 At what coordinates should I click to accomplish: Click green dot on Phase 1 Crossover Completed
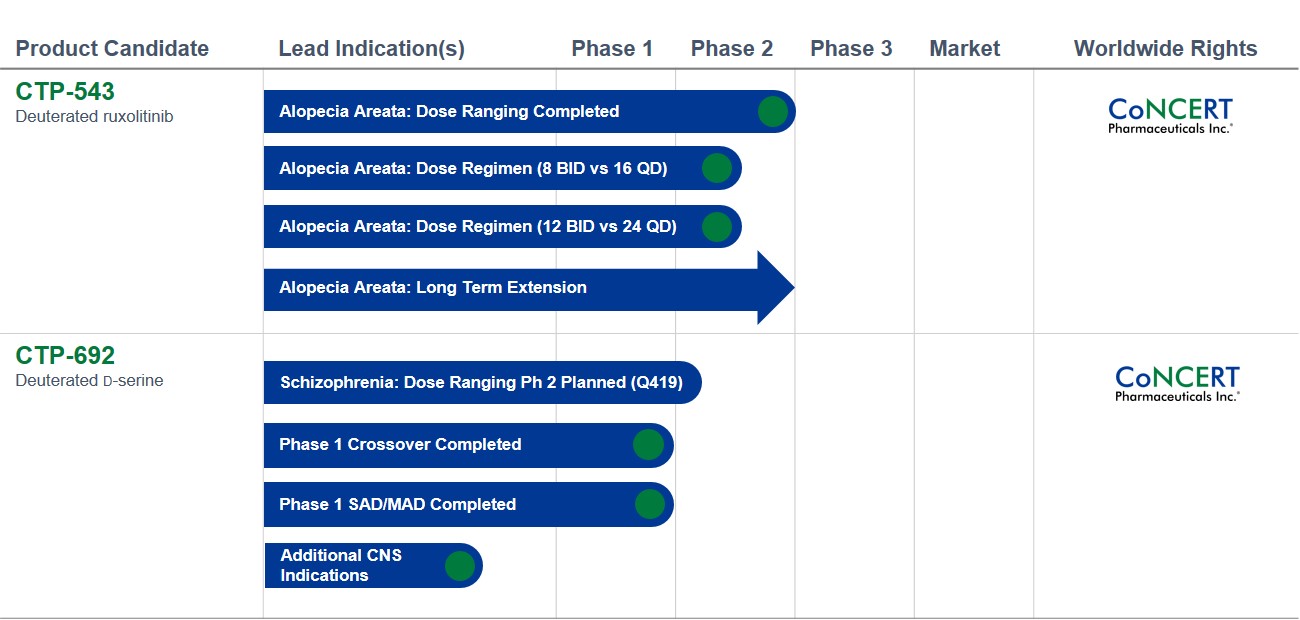[x=649, y=444]
